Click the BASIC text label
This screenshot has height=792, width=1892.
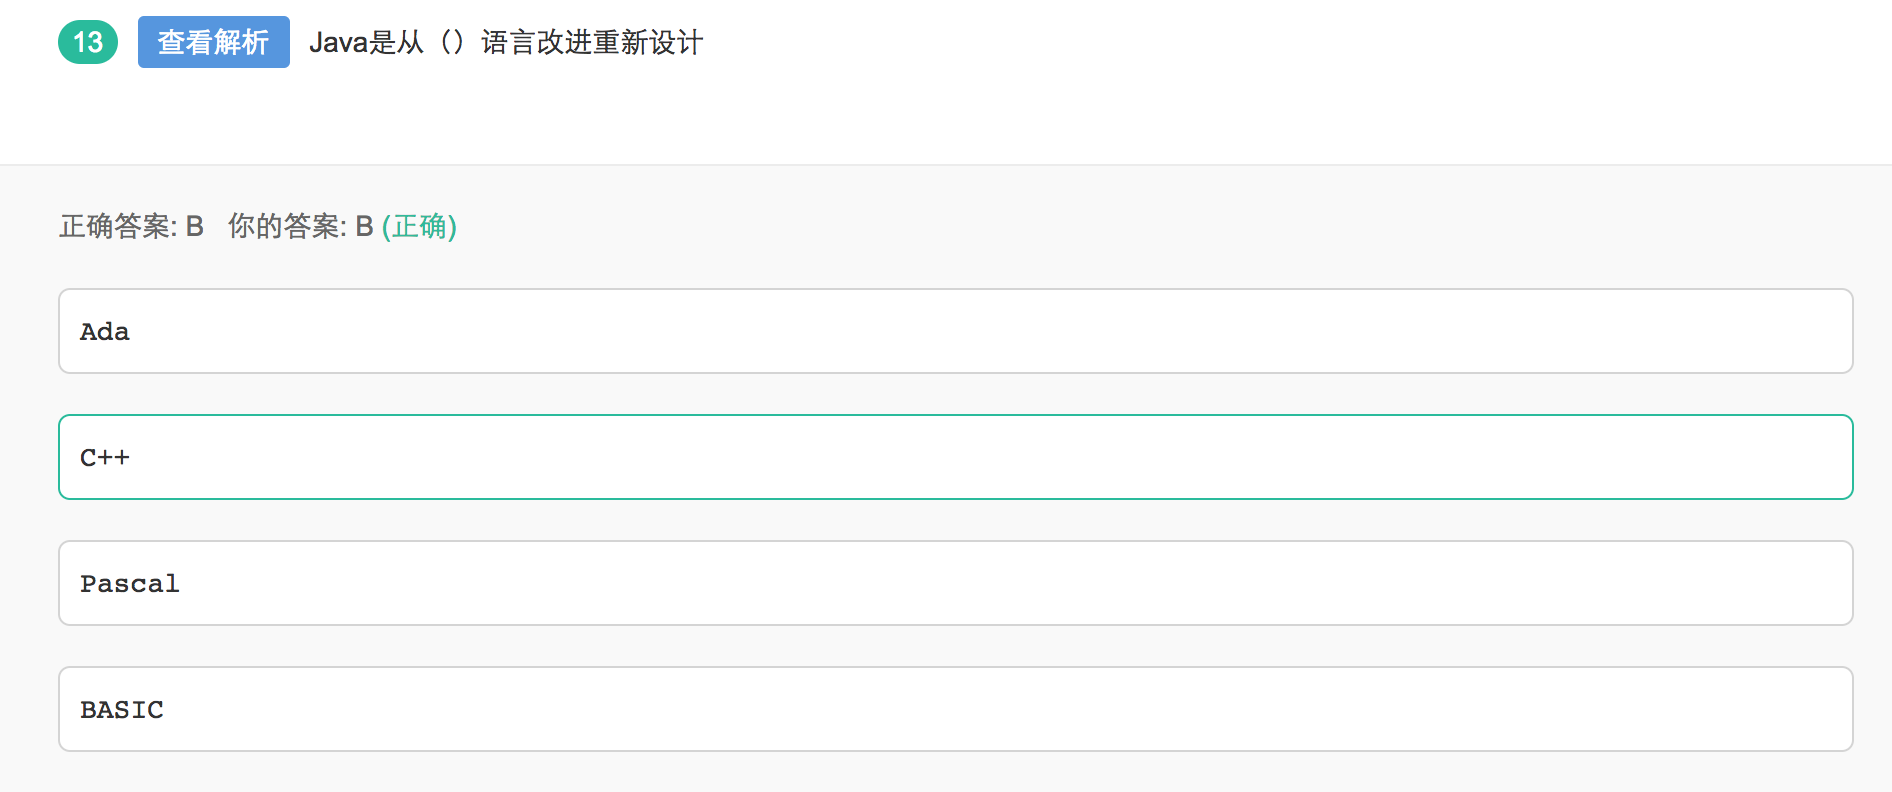pos(122,709)
